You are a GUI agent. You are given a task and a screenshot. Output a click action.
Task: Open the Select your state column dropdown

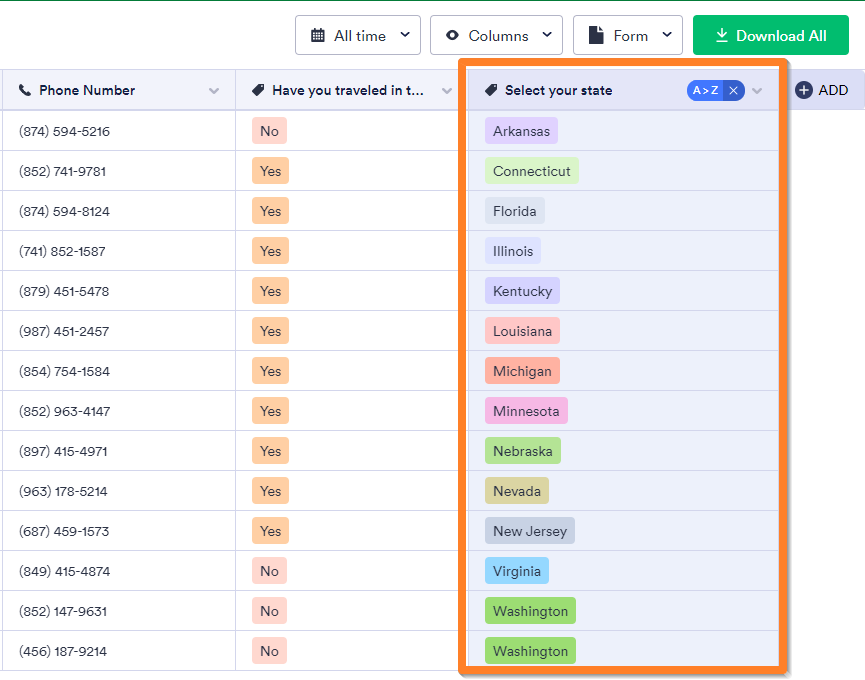[x=757, y=91]
